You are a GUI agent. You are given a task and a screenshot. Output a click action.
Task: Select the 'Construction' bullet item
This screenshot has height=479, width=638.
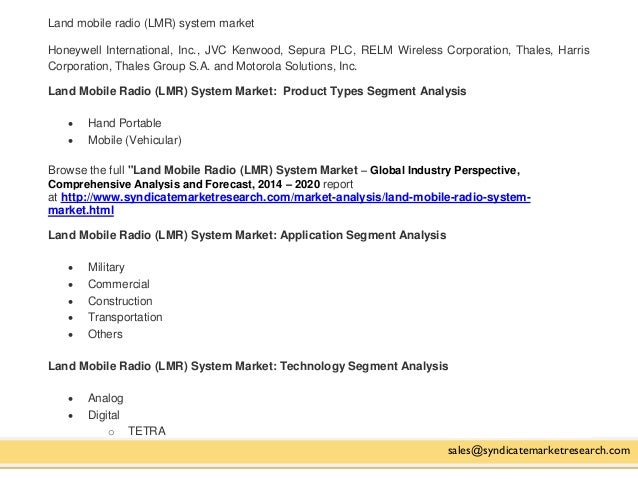click(x=120, y=301)
